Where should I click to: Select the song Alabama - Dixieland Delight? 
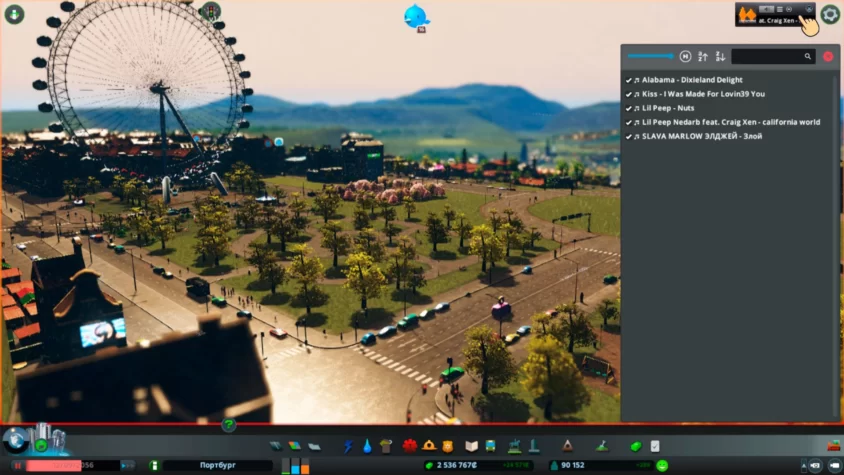(x=692, y=80)
